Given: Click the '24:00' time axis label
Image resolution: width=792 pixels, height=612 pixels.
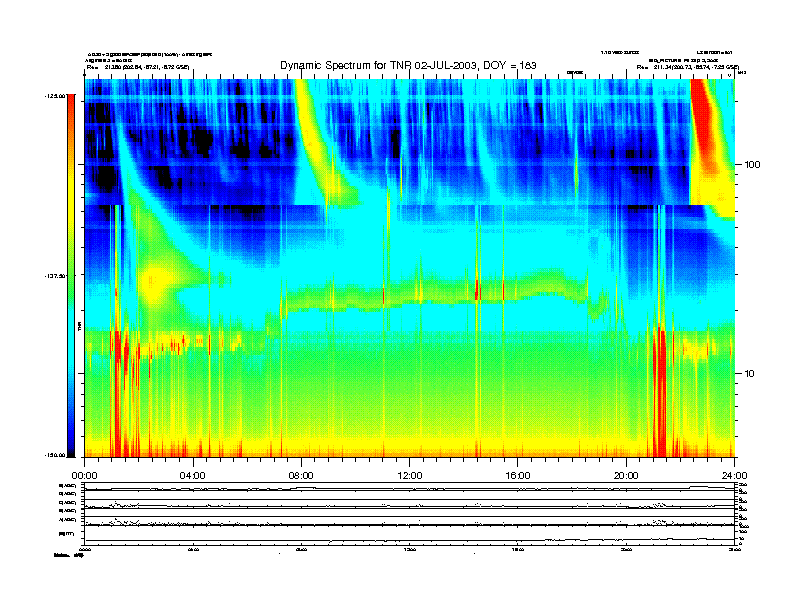Looking at the screenshot, I should tap(734, 476).
